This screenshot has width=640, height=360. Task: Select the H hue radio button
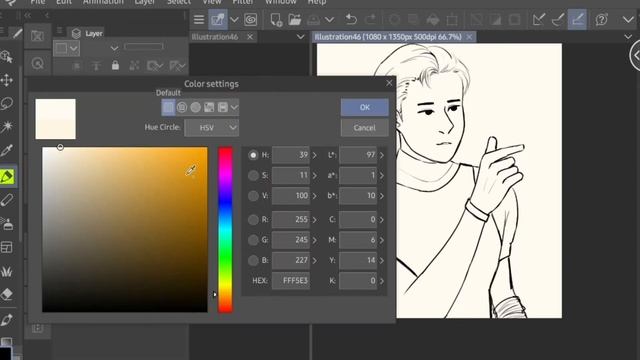(x=253, y=155)
